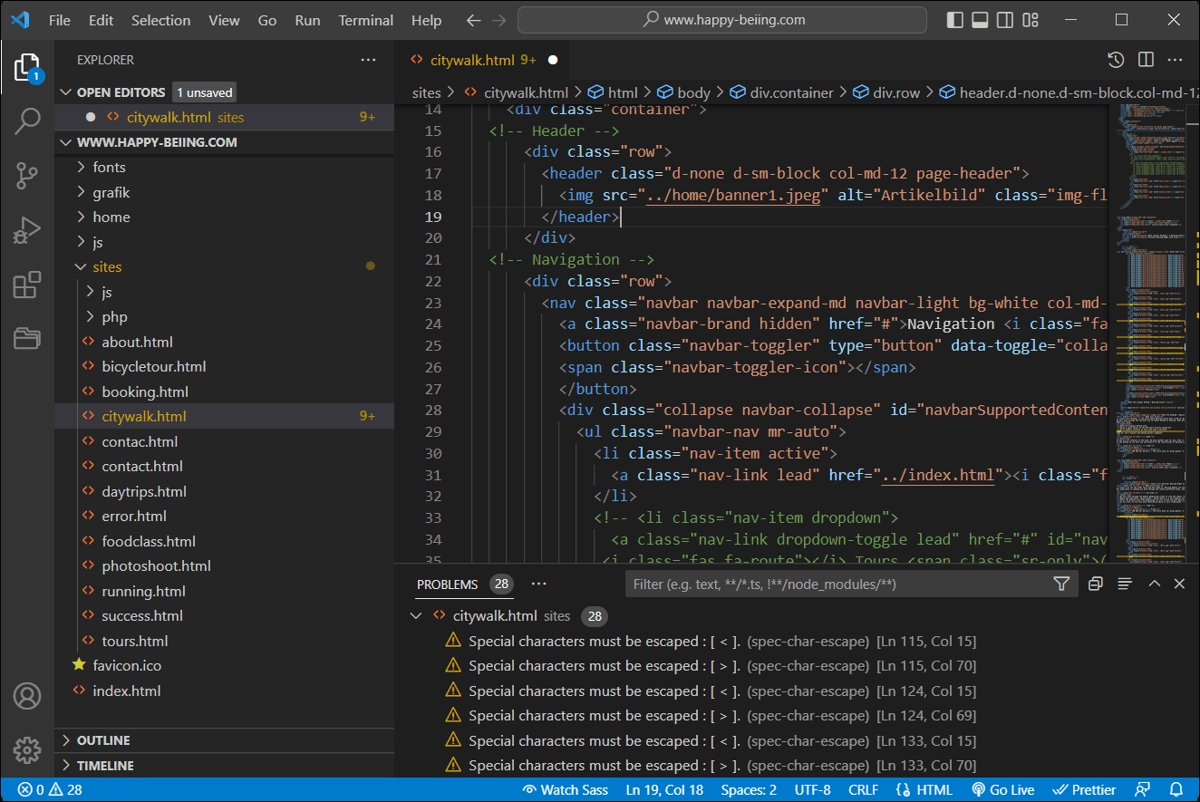This screenshot has width=1200, height=802.
Task: Click the Collapse All icon in Problems panel
Action: coord(1095,583)
